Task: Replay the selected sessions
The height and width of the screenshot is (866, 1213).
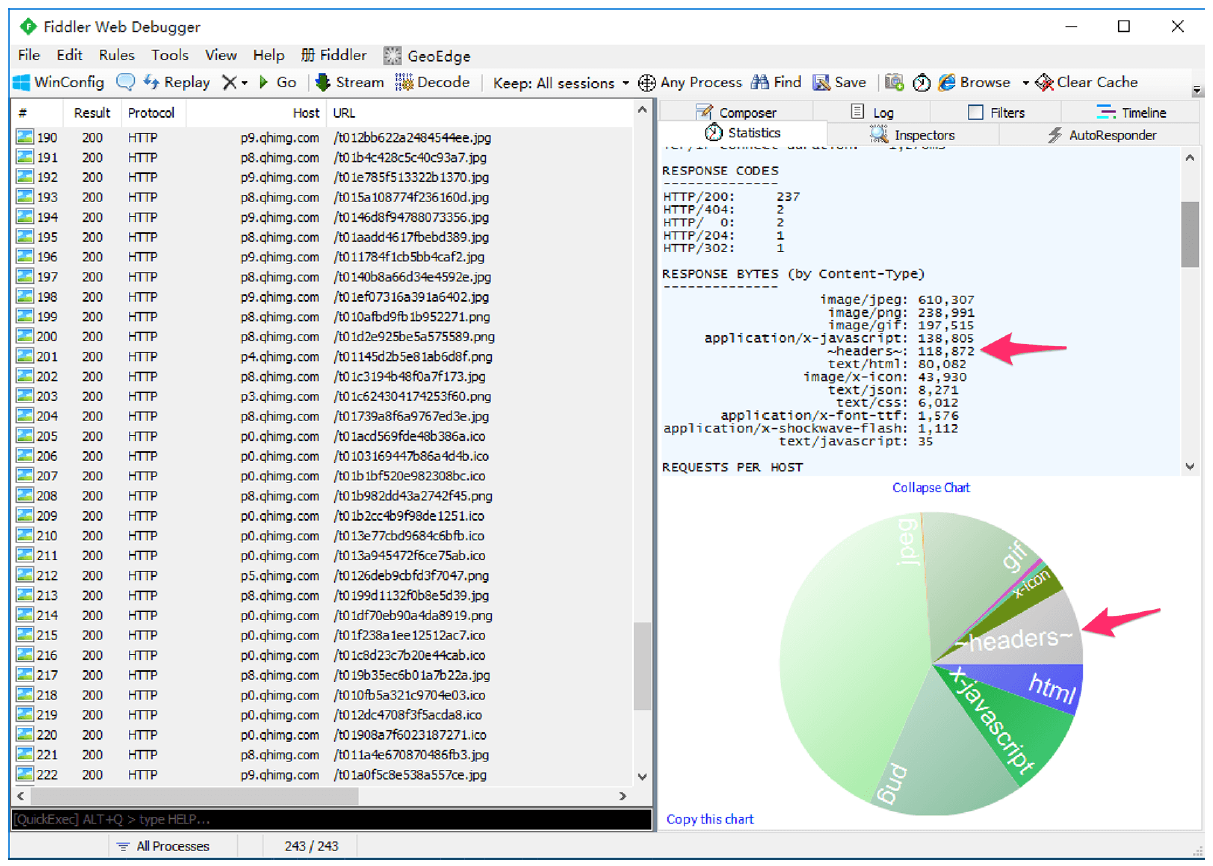Action: tap(176, 83)
